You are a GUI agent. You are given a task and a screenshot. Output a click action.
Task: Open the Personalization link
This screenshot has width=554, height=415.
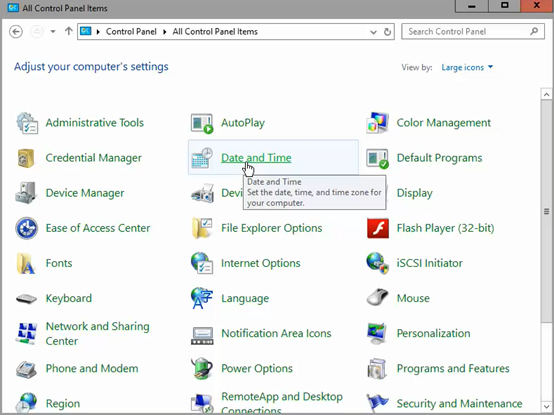pos(433,333)
